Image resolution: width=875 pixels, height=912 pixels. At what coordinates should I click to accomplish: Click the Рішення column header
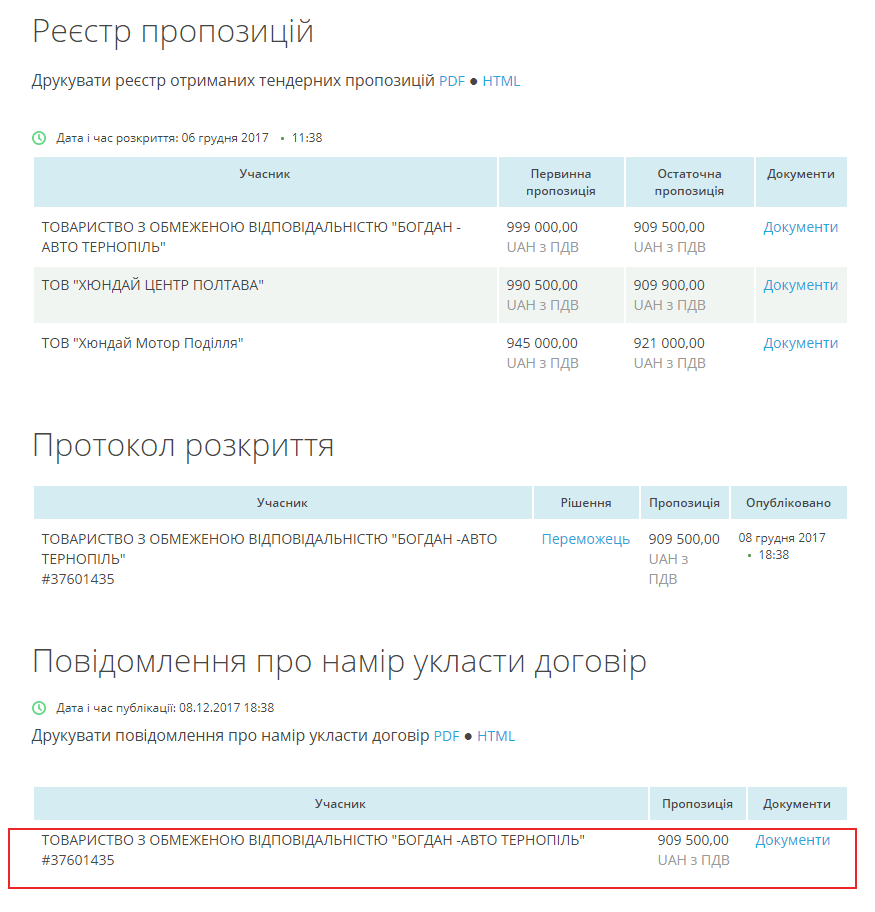pos(586,503)
